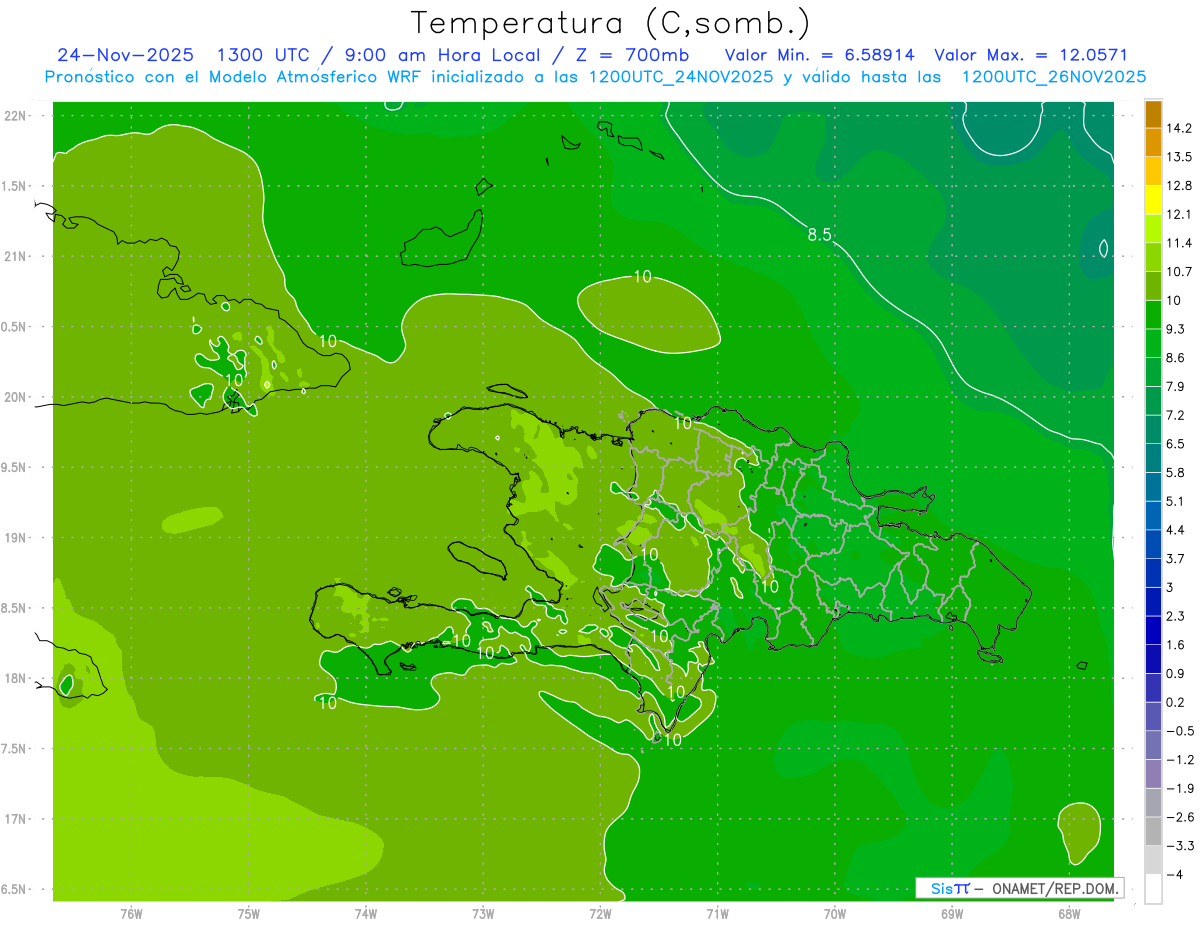Click the '-1.9' color scale value
Screen dimensions: 1200x927
(1179, 788)
